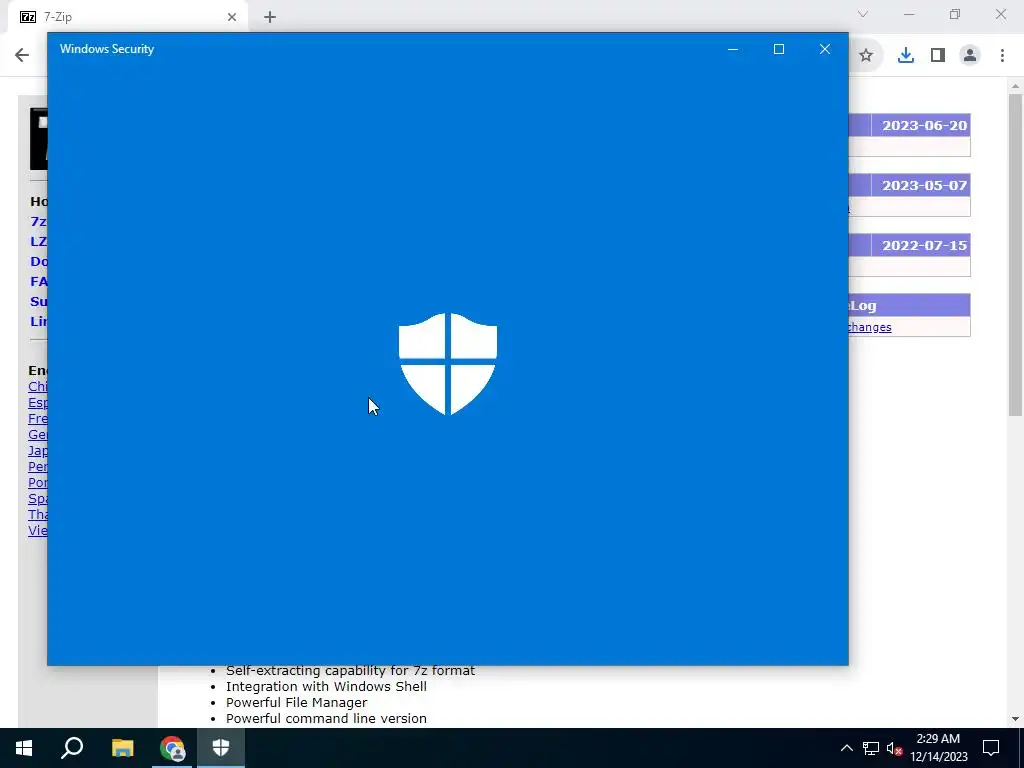The height and width of the screenshot is (768, 1024).
Task: Click the history of changes link in 7-Zip page
Action: tap(870, 327)
